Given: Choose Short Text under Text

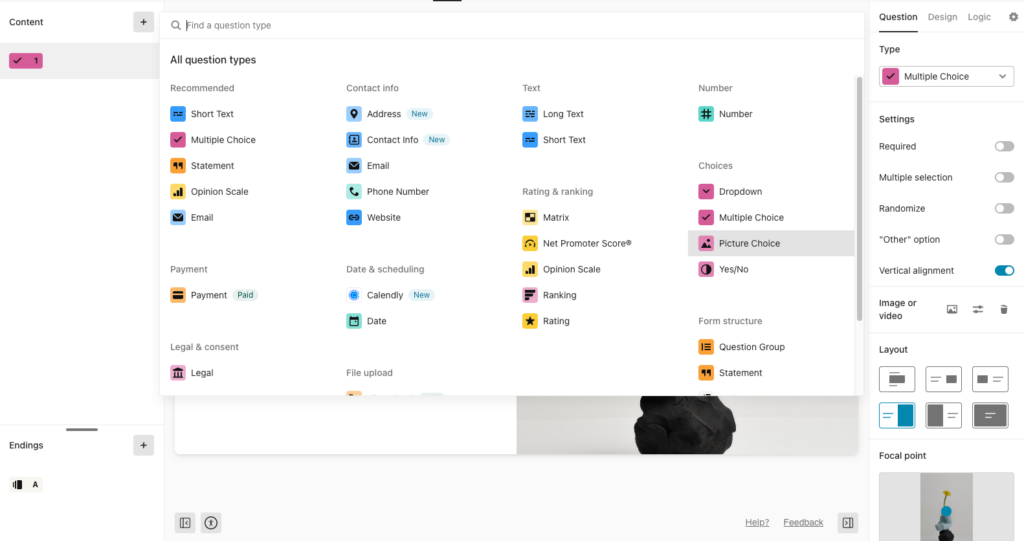Looking at the screenshot, I should pyautogui.click(x=554, y=140).
